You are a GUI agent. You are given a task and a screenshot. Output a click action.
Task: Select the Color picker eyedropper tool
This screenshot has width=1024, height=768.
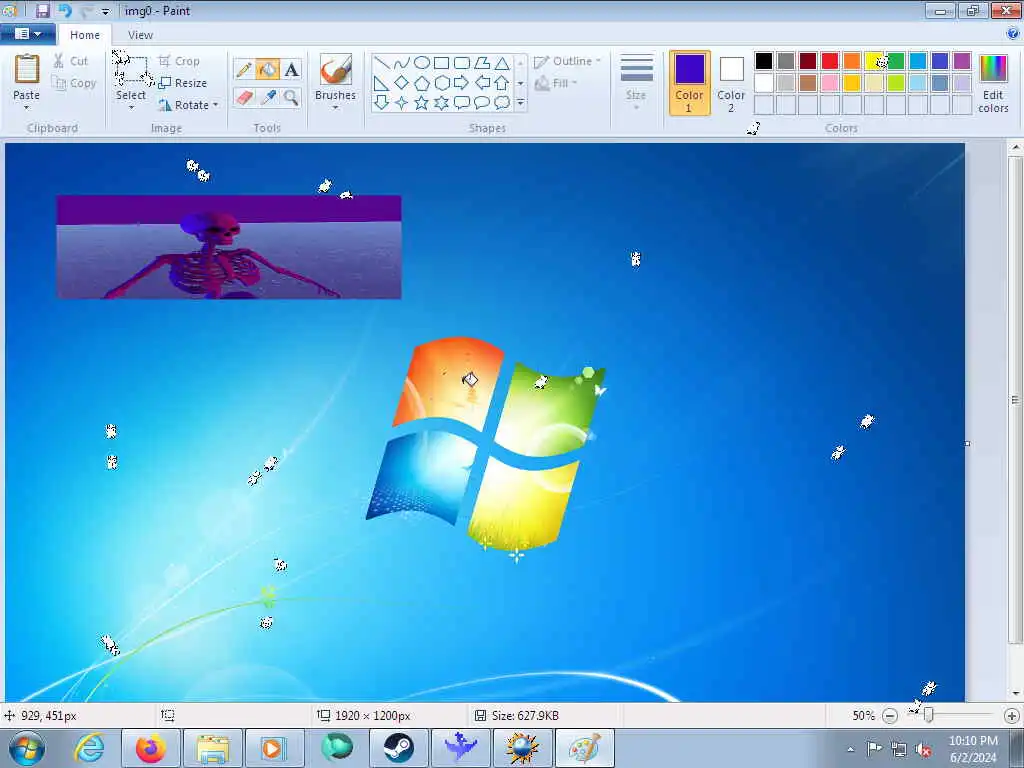[x=267, y=98]
